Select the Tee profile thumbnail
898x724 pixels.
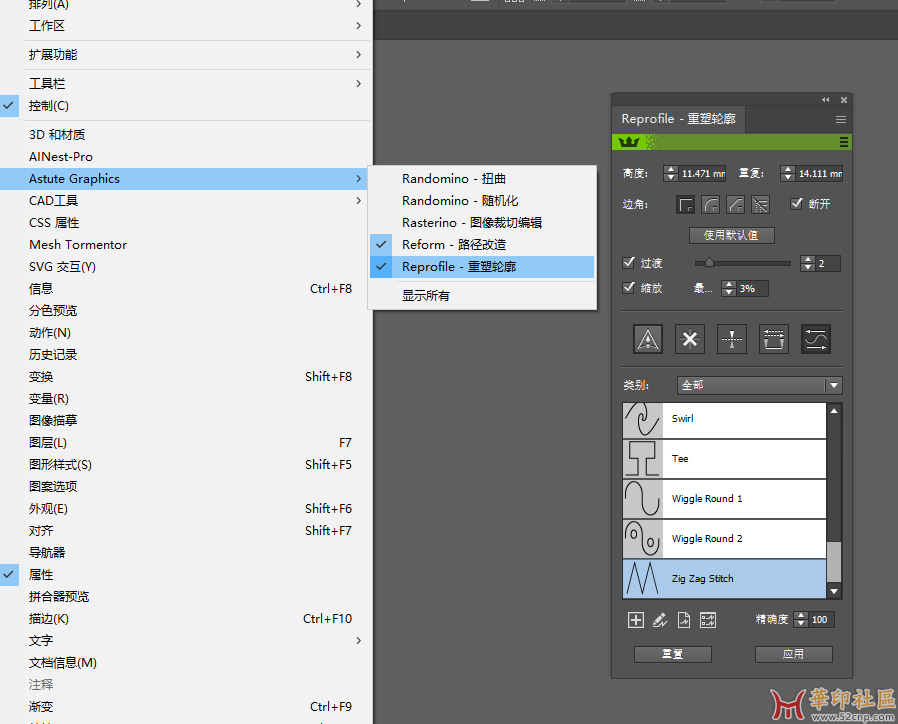(x=643, y=459)
